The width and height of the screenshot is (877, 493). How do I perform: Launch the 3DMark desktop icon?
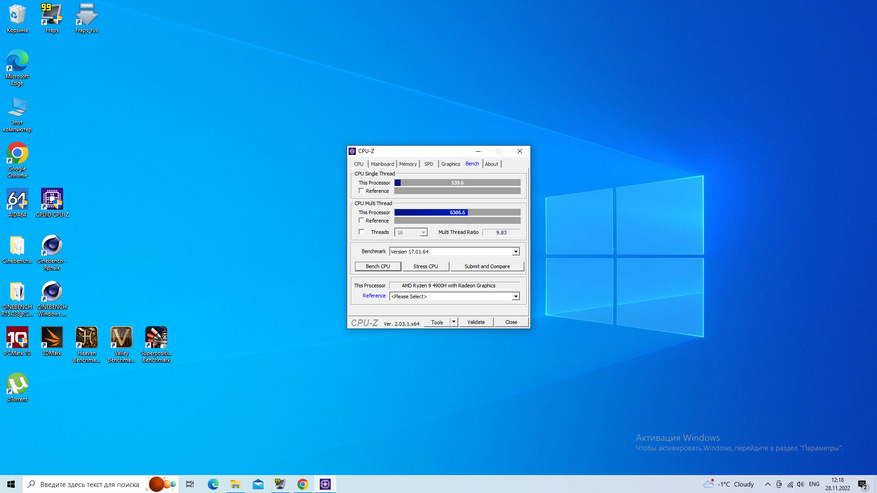click(52, 338)
